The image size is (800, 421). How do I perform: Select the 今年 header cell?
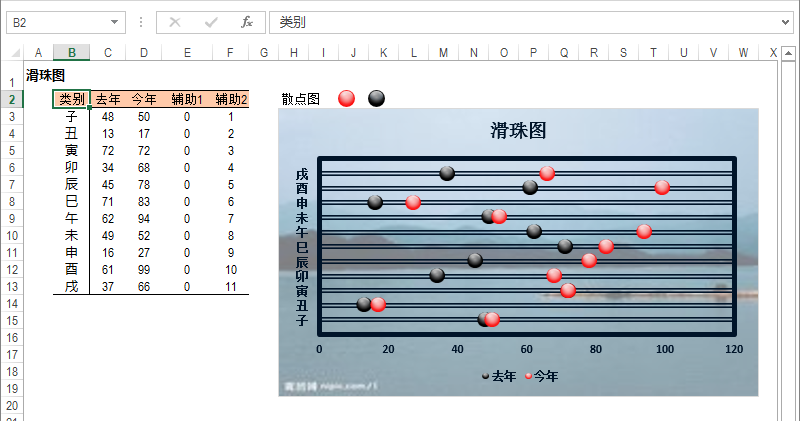[x=144, y=99]
